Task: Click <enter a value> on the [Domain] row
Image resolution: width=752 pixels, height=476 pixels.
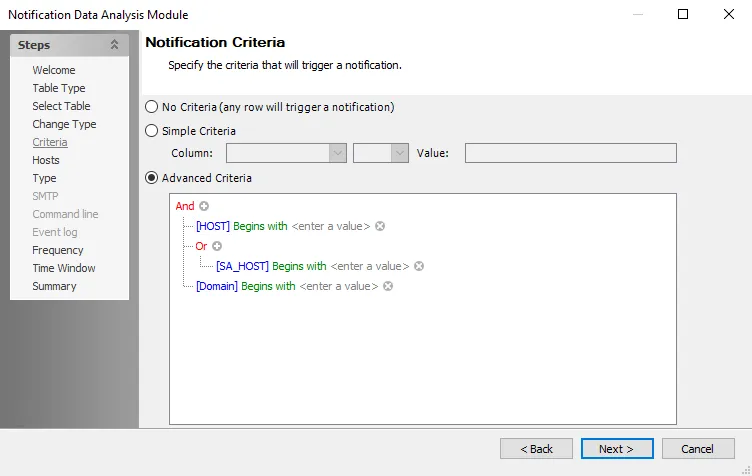Action: [x=339, y=286]
